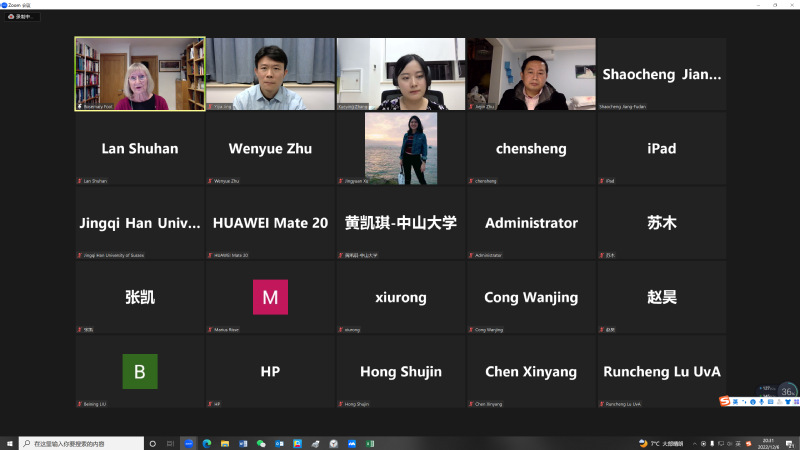
Task: Open Zoom from the Windows taskbar
Action: pos(188,443)
